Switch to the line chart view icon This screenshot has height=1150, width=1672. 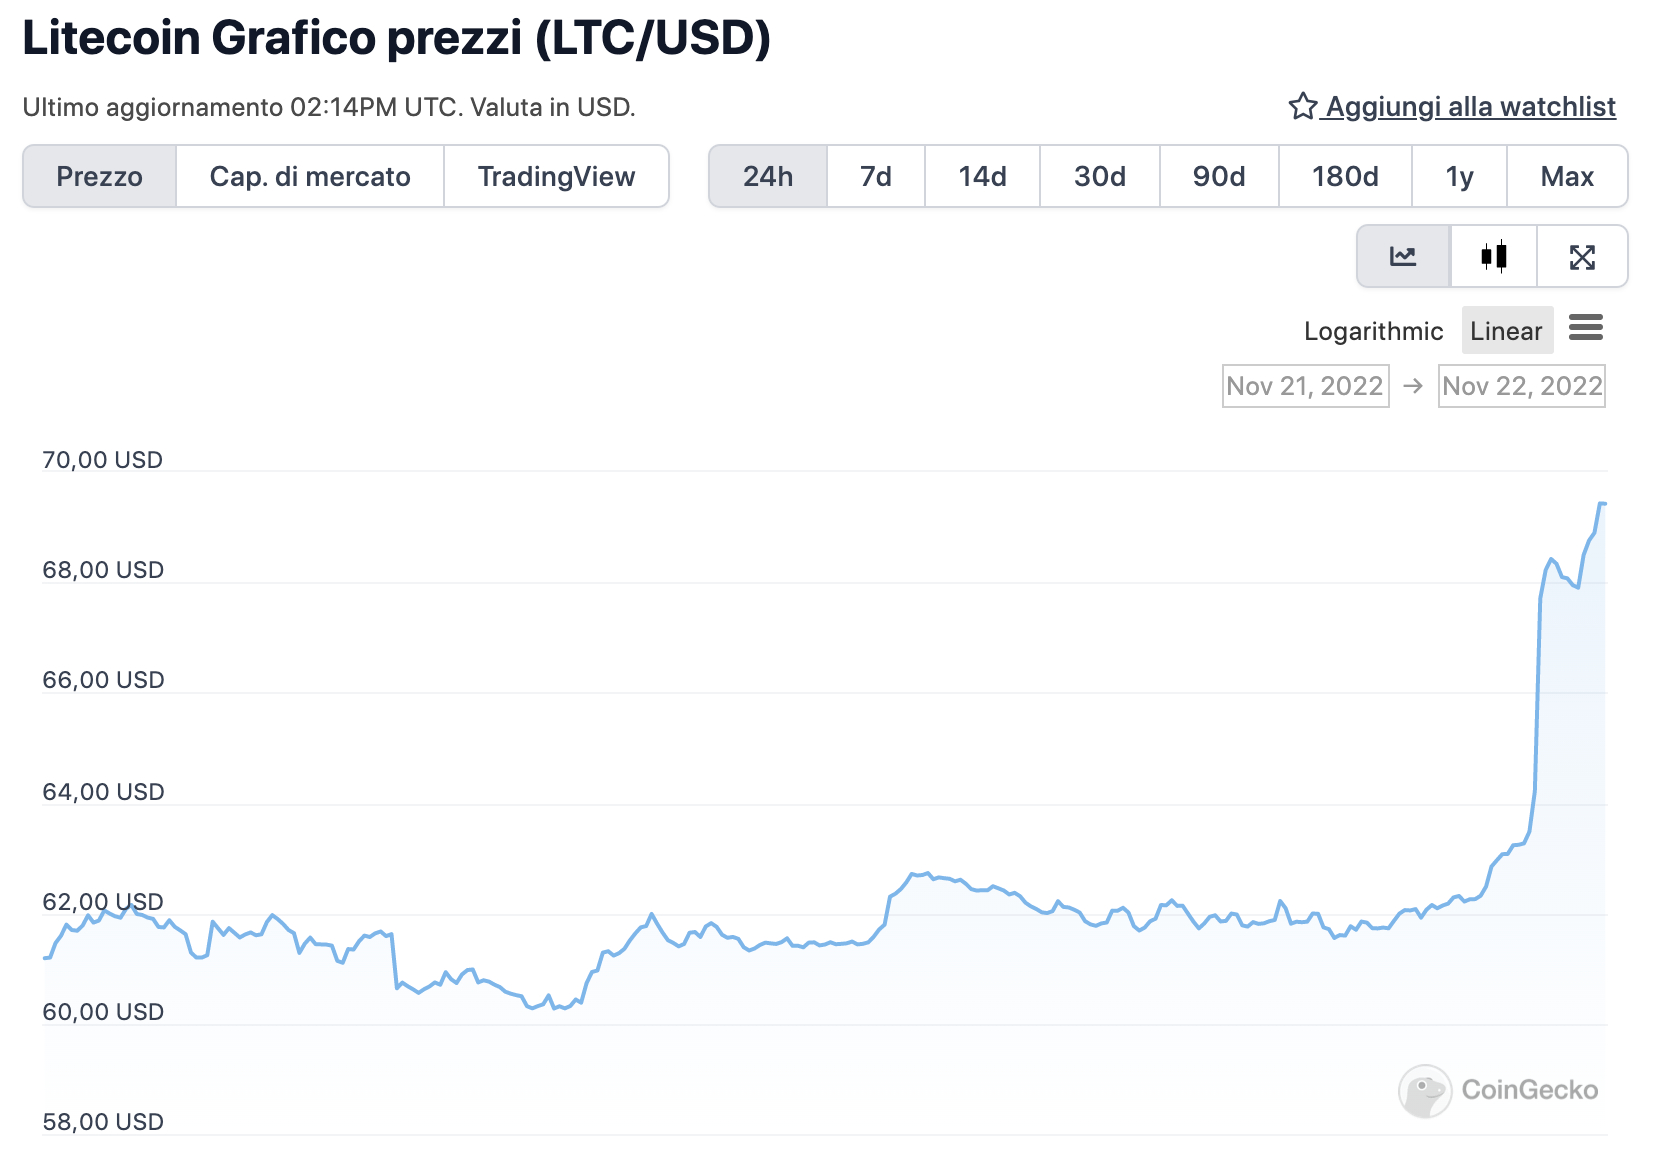1403,257
